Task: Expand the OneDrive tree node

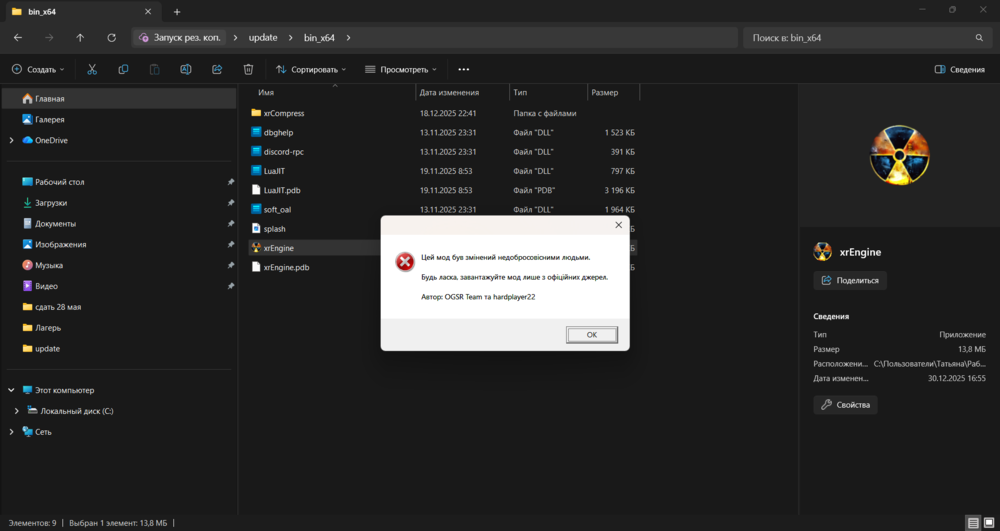Action: pos(11,140)
